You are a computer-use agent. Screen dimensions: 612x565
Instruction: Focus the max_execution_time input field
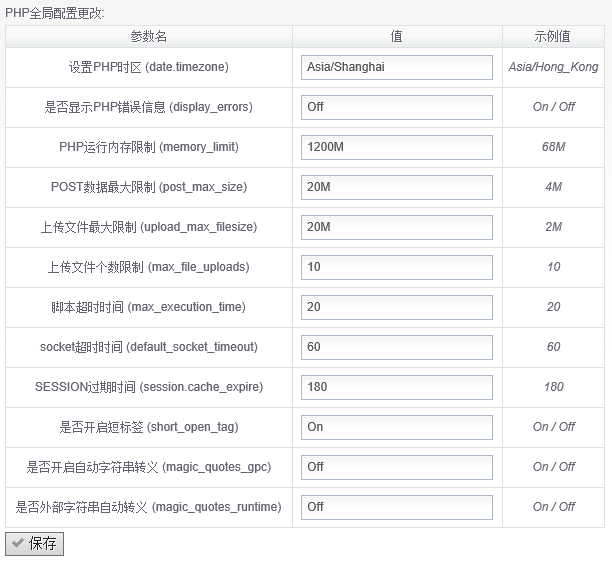(396, 307)
